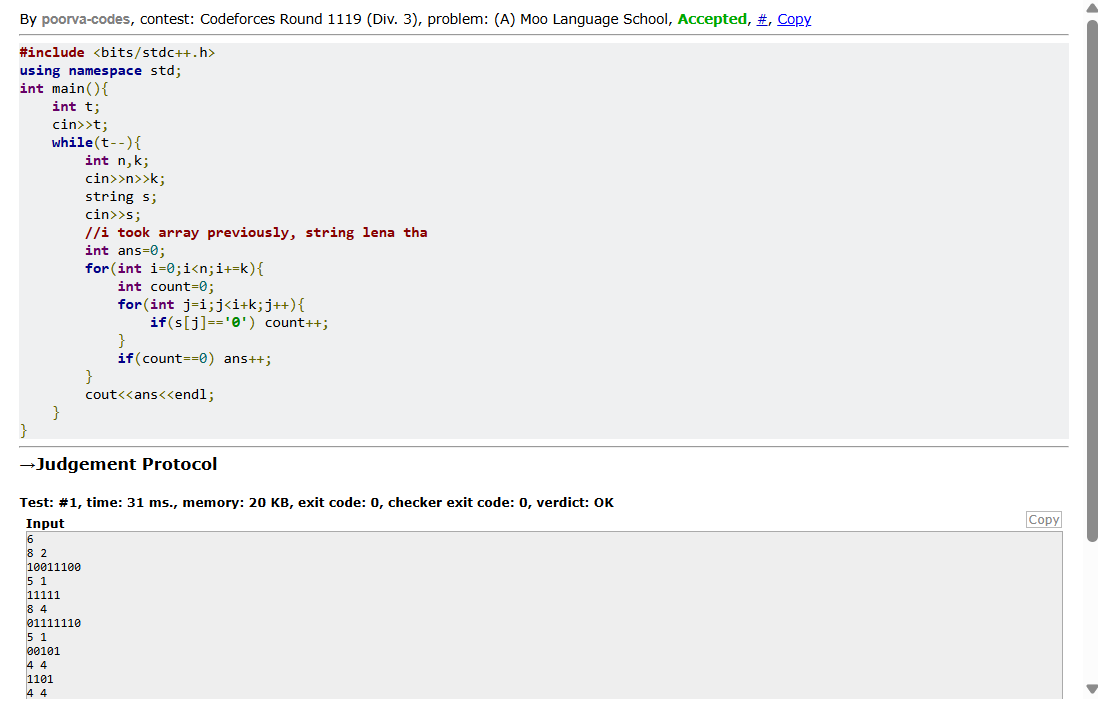1098x713 pixels.
Task: Click the 'int n,k;' declaration line
Action: point(117,161)
